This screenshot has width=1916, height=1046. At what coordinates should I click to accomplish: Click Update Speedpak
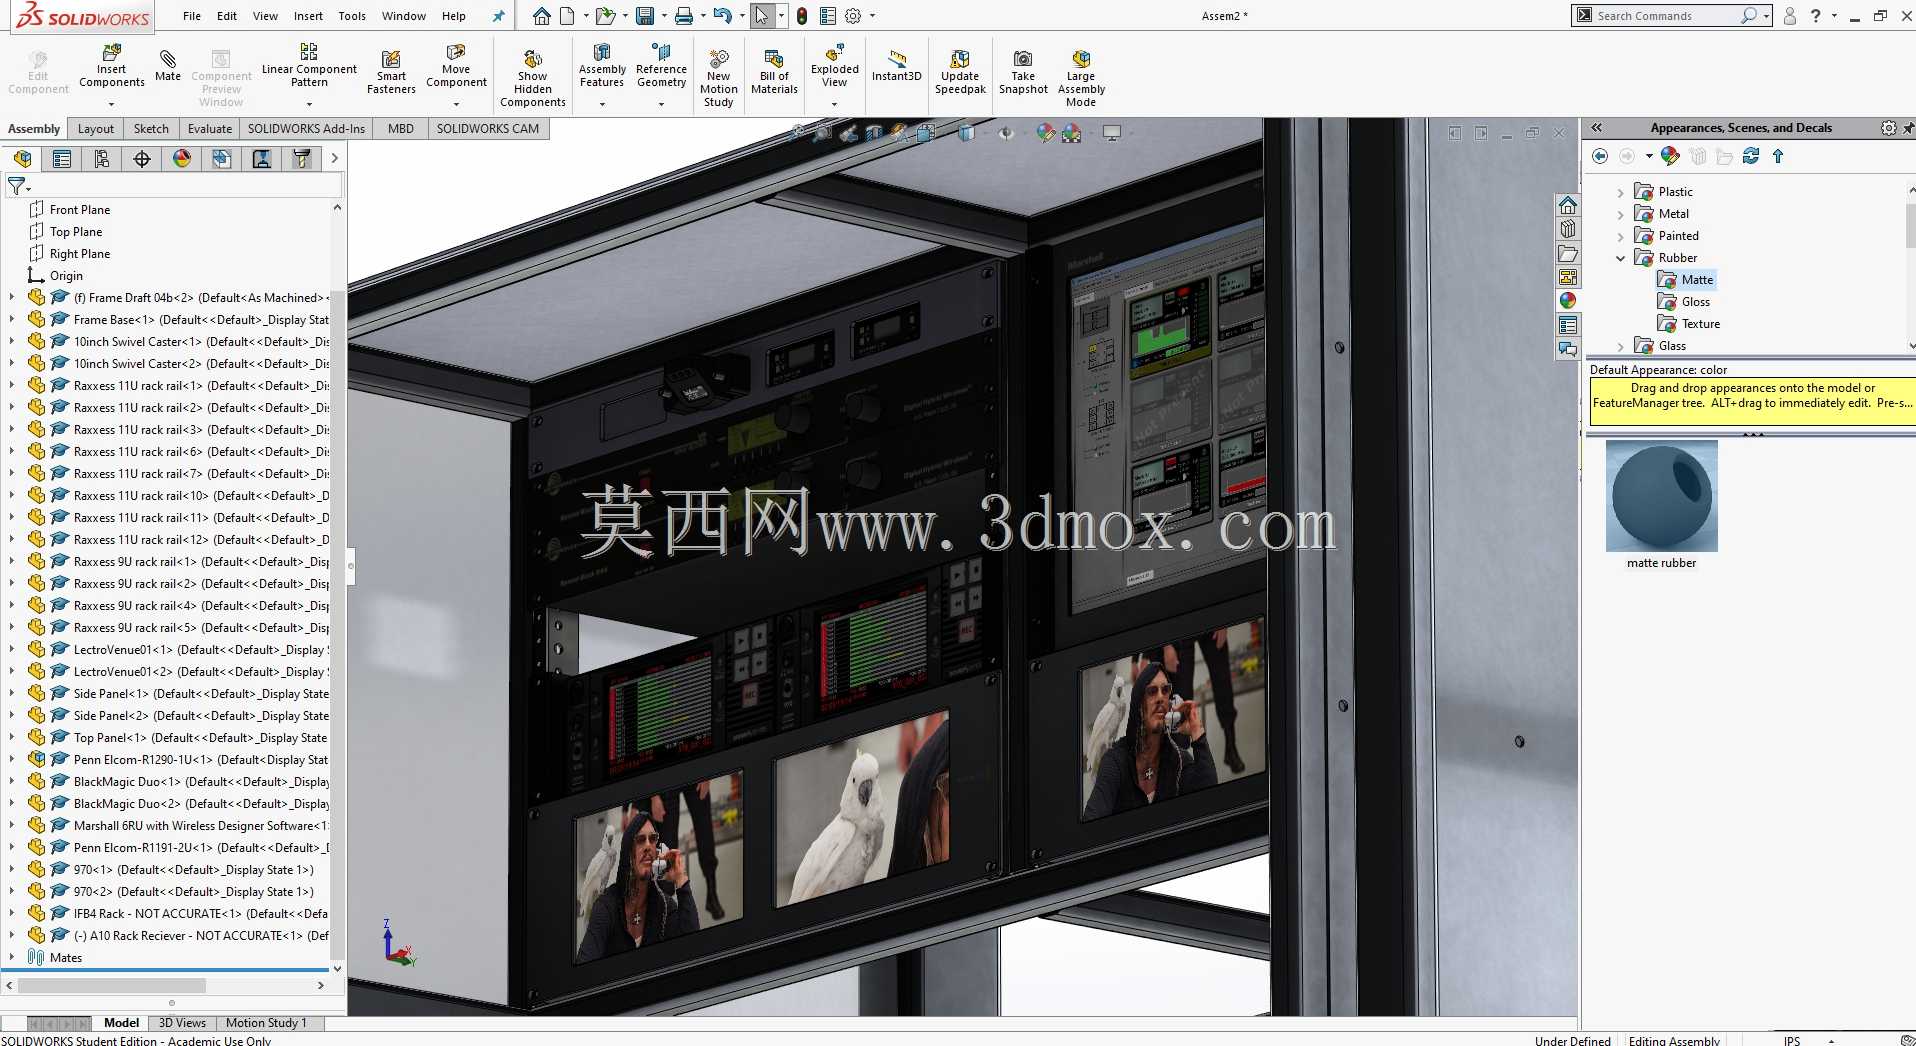tap(960, 72)
